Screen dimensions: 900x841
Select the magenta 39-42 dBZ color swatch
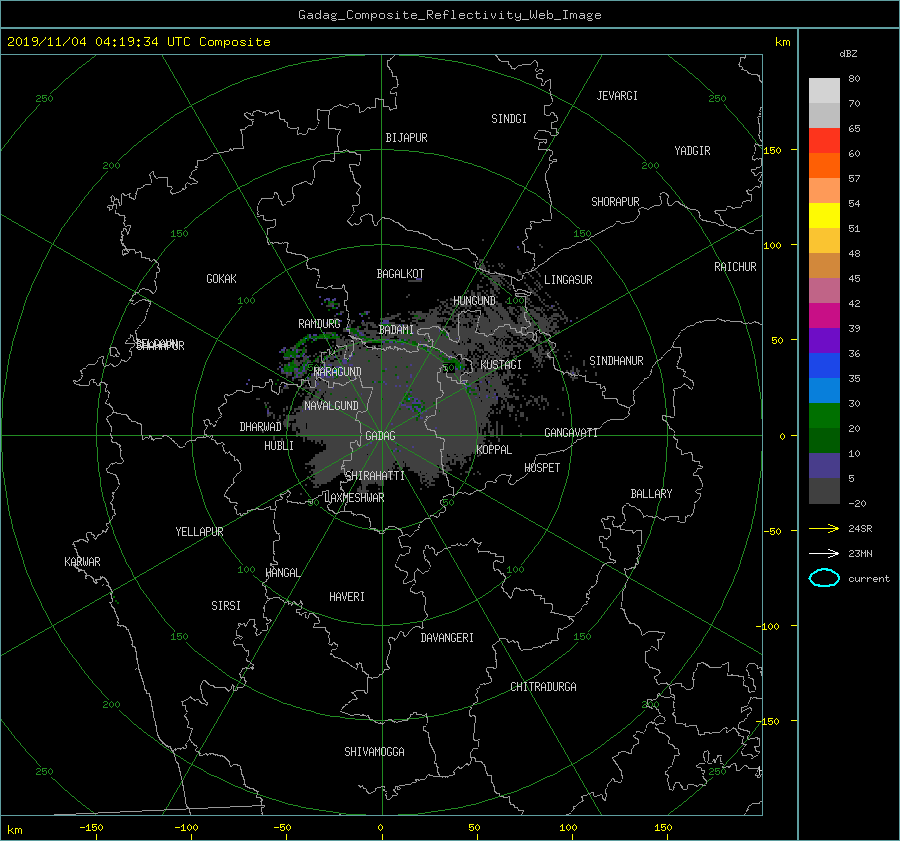point(824,316)
